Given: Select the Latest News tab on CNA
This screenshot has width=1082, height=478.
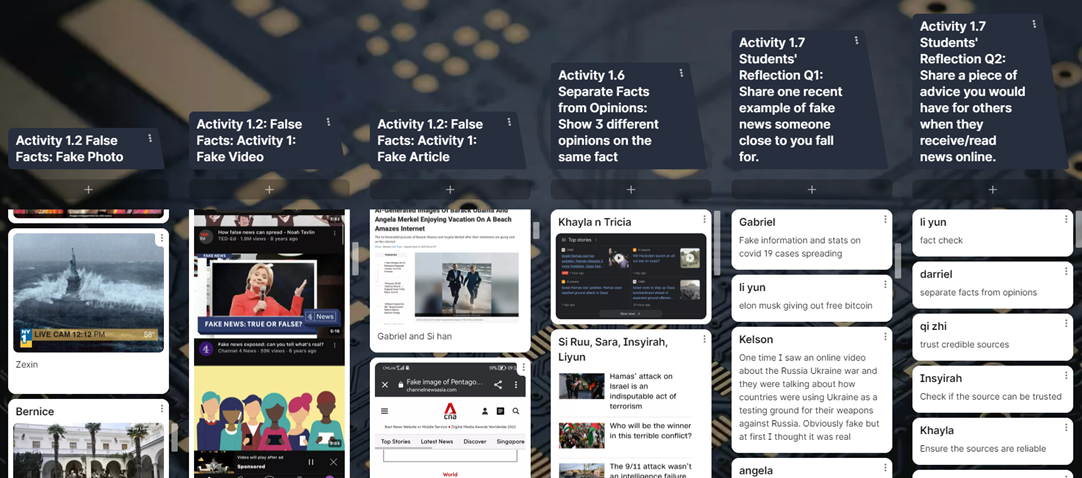Looking at the screenshot, I should pyautogui.click(x=436, y=441).
